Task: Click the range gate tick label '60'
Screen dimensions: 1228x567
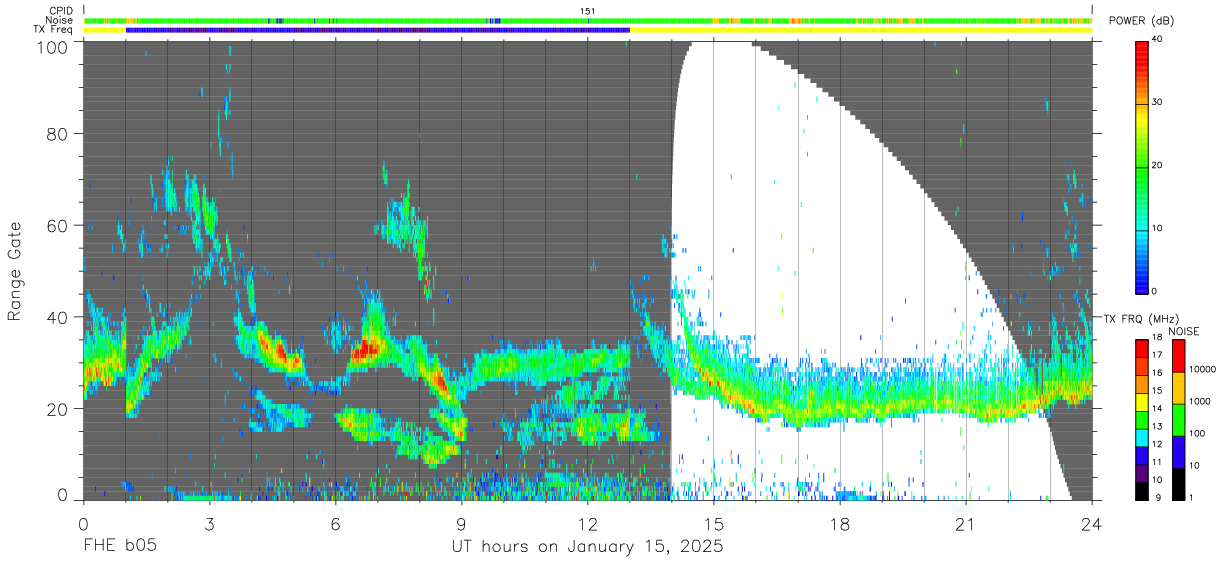Action: (x=58, y=226)
